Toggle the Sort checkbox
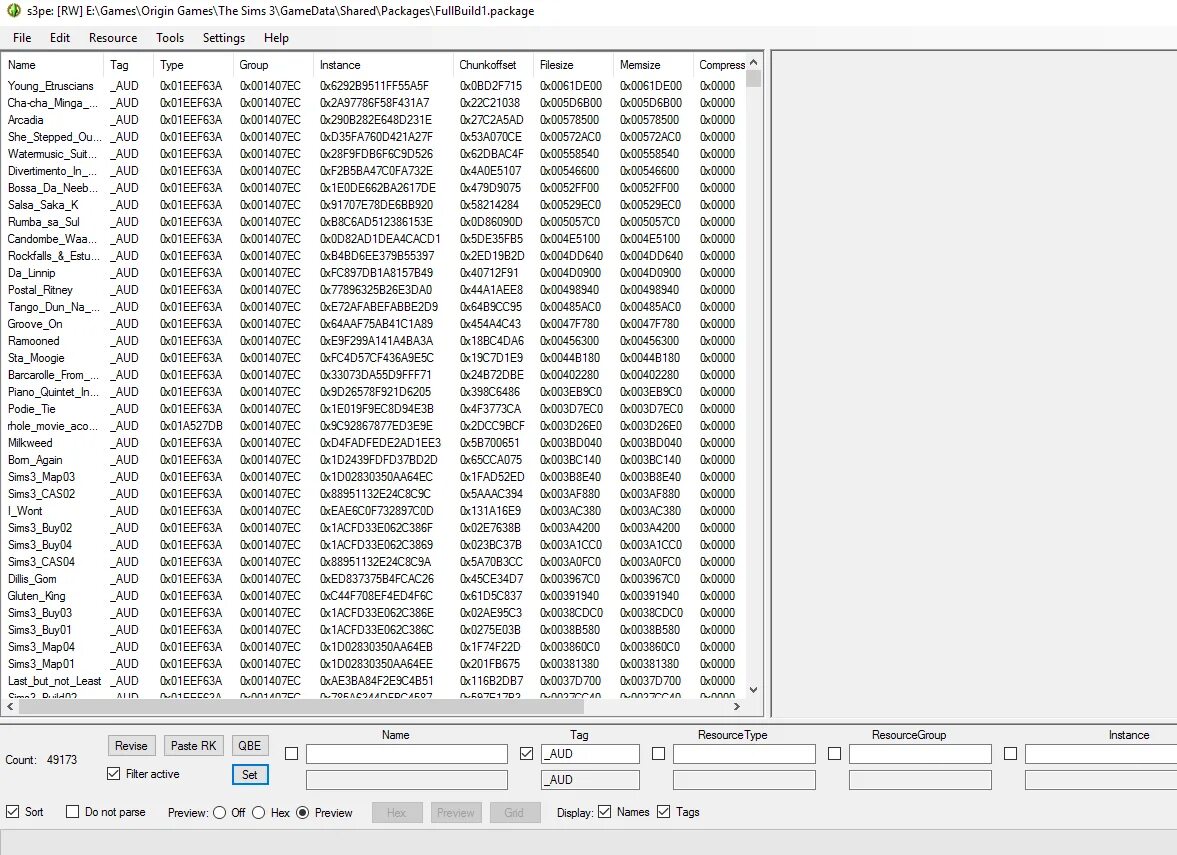Screen dimensions: 1177x855 click(x=12, y=811)
